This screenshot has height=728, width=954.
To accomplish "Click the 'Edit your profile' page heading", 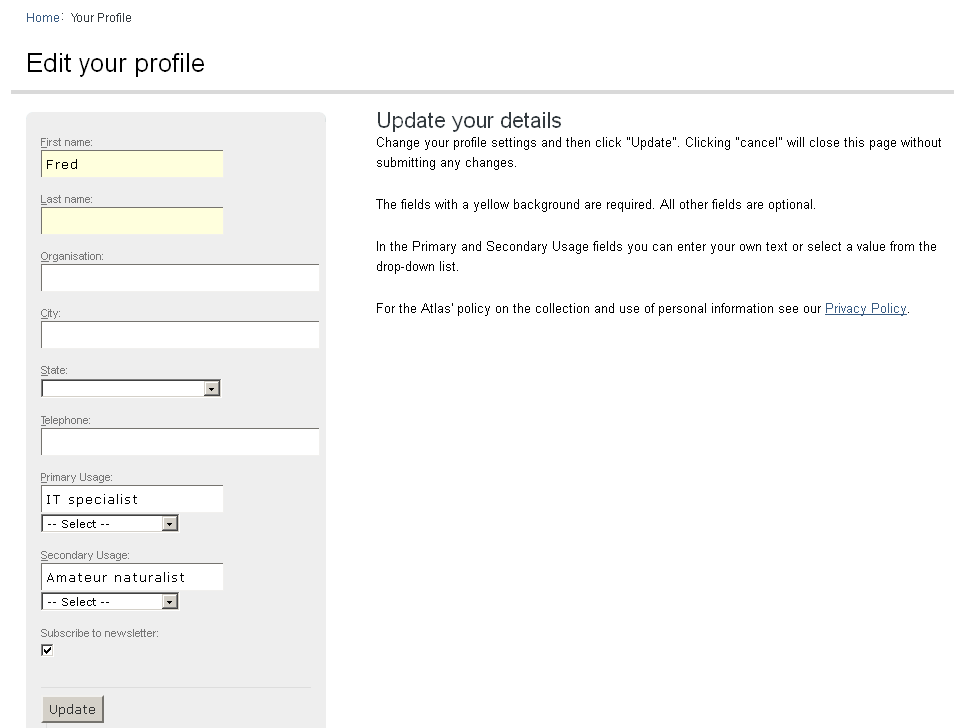I will click(115, 63).
